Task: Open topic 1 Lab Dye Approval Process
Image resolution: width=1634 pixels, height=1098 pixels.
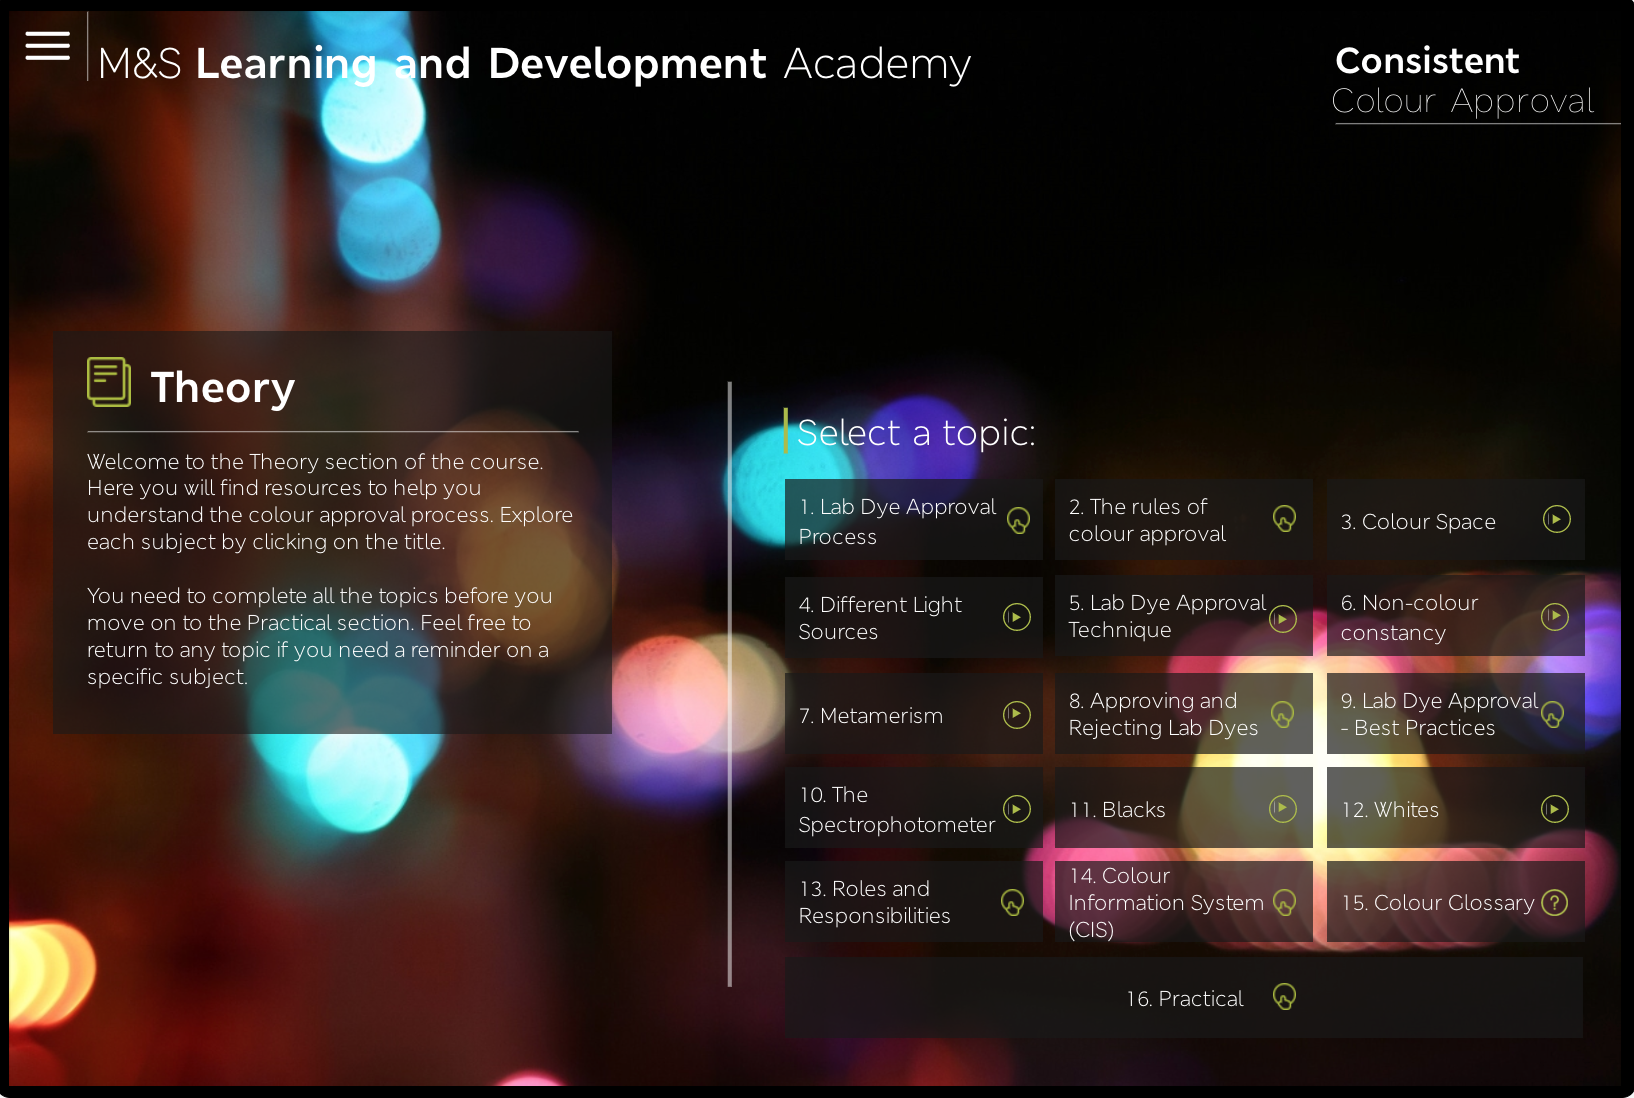Action: coord(897,521)
